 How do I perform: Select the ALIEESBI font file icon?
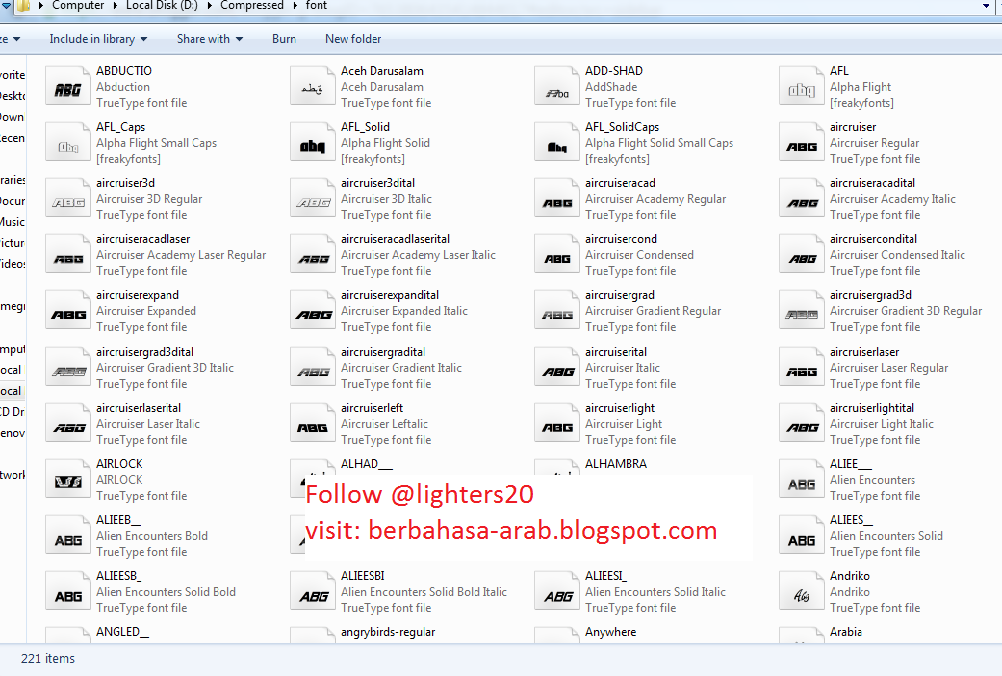(313, 593)
